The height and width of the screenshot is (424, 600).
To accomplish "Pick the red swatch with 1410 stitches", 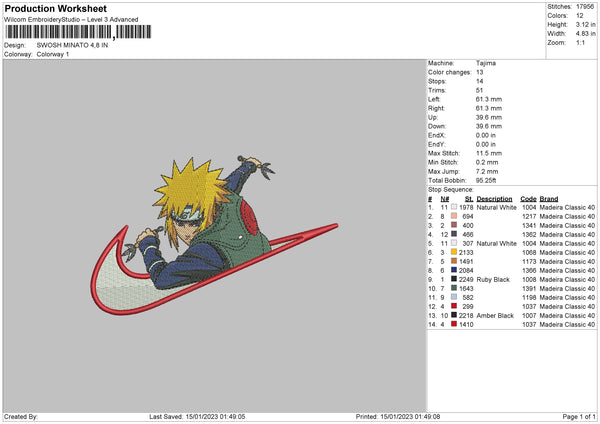I will [454, 324].
